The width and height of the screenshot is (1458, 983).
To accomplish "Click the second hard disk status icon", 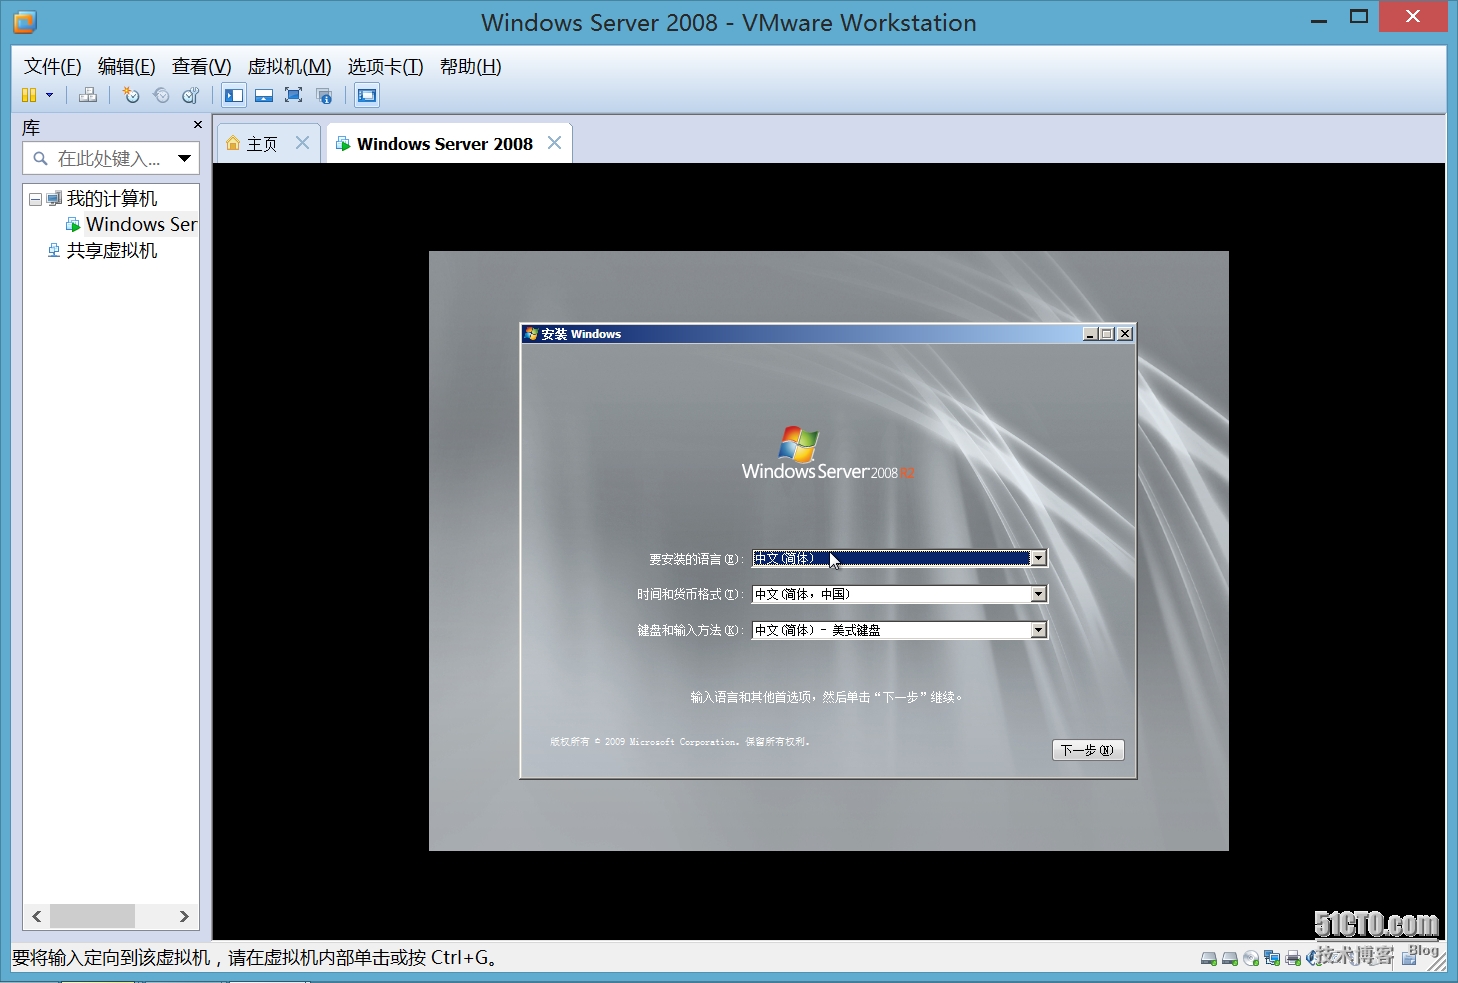I will [1230, 958].
